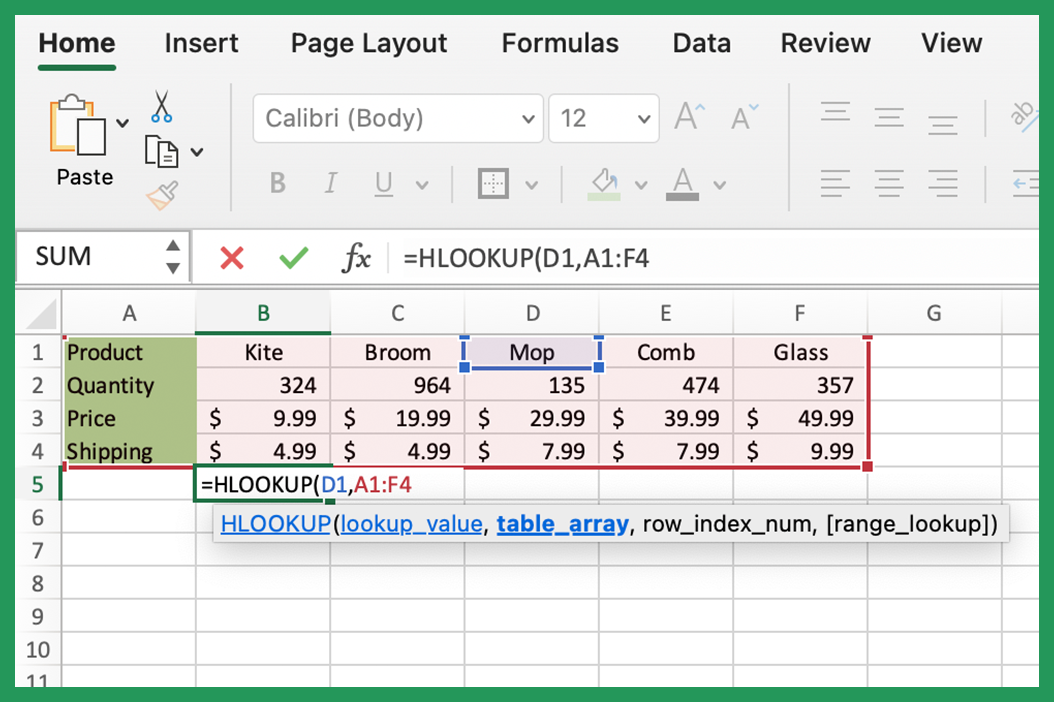The height and width of the screenshot is (702, 1054).
Task: Apply bold formatting
Action: coord(277,184)
